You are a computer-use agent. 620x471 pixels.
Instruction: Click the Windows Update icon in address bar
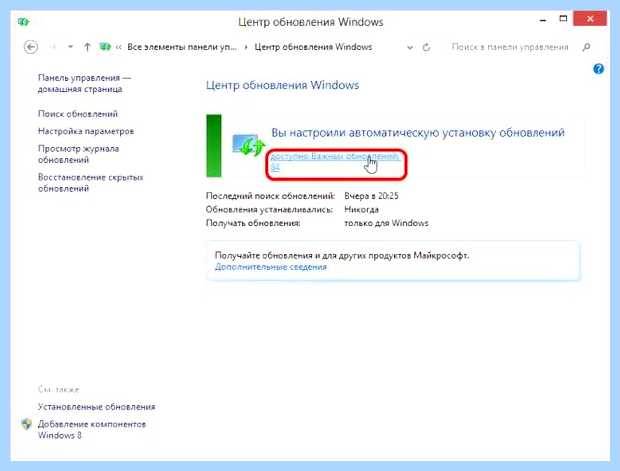click(x=105, y=47)
